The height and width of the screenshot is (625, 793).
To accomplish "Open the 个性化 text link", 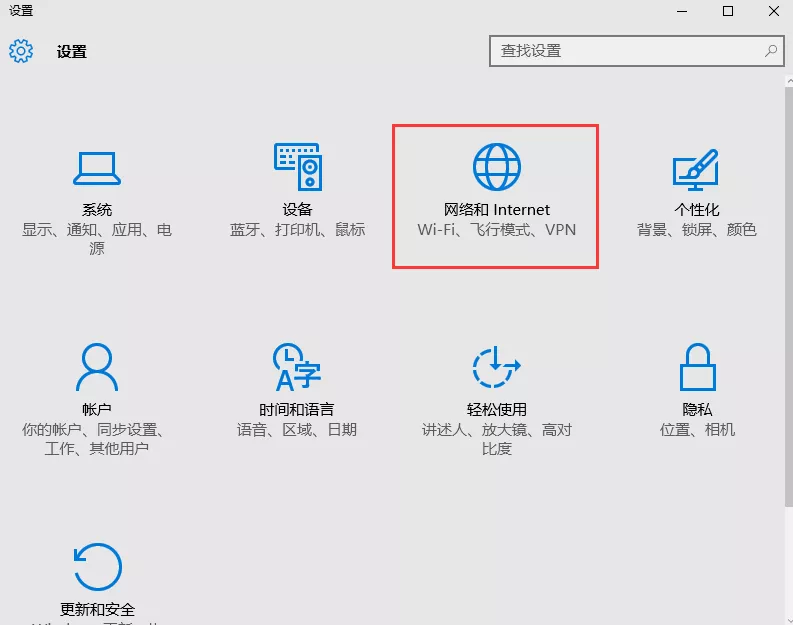I will pyautogui.click(x=697, y=210).
